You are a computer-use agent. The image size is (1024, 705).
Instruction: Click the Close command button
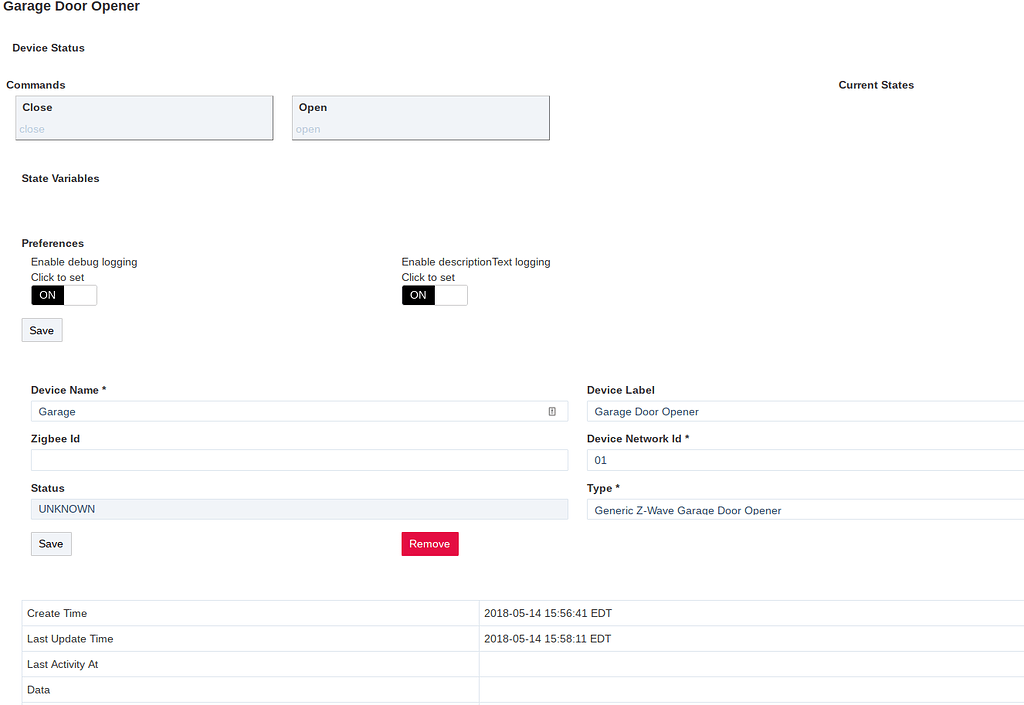point(144,118)
